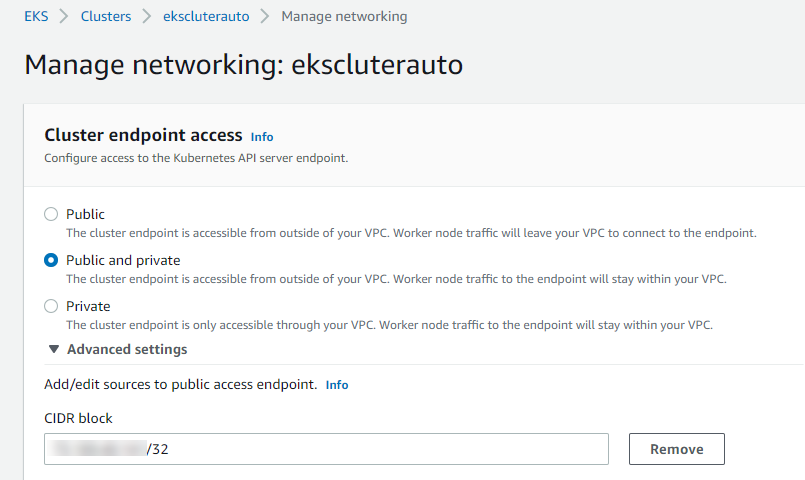Collapse Advanced settings using the triangle arrow

point(52,349)
